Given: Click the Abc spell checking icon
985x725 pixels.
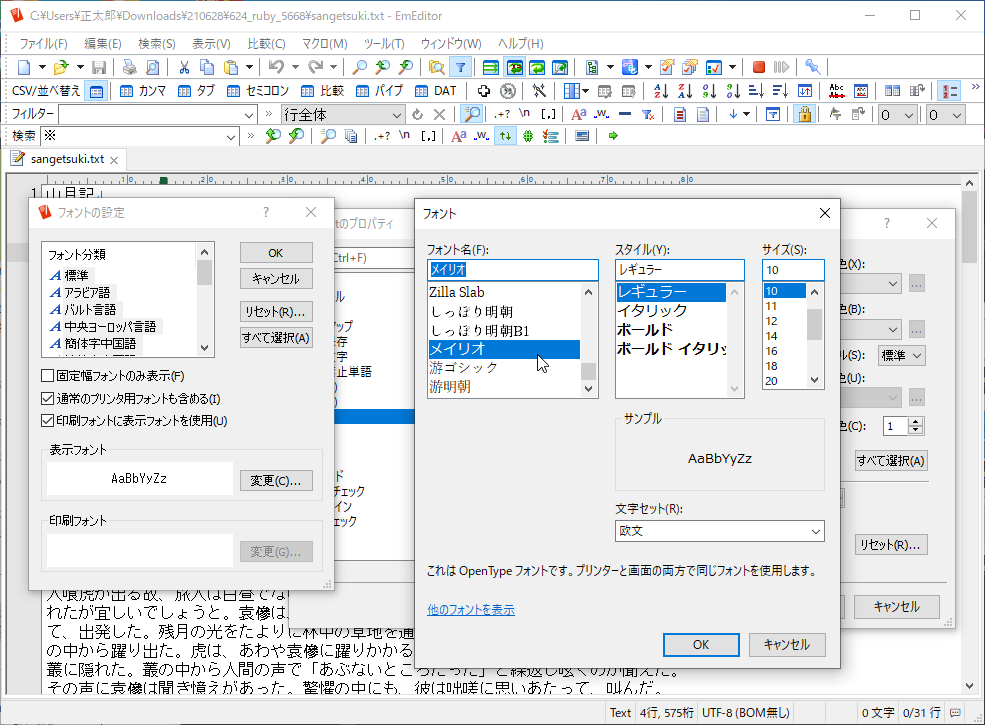Looking at the screenshot, I should tap(835, 89).
